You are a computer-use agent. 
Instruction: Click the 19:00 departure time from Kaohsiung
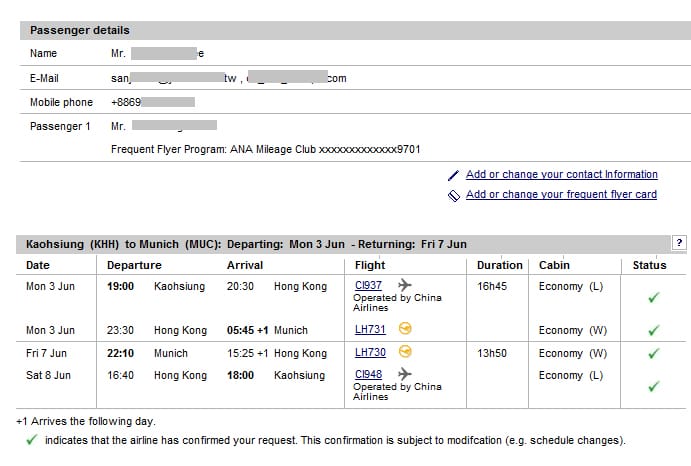(x=120, y=287)
